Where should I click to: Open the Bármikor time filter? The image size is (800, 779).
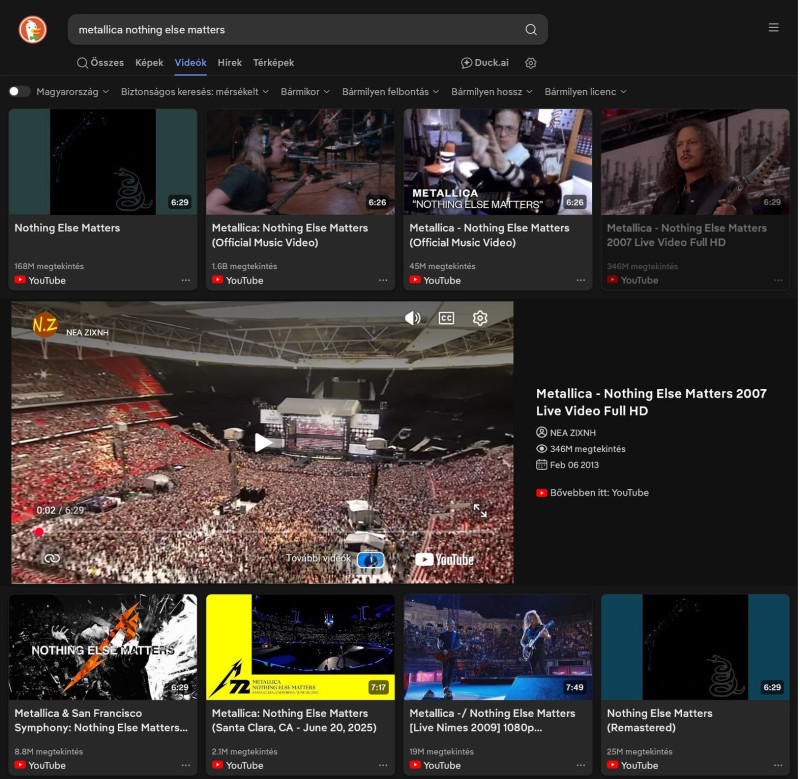pyautogui.click(x=305, y=92)
